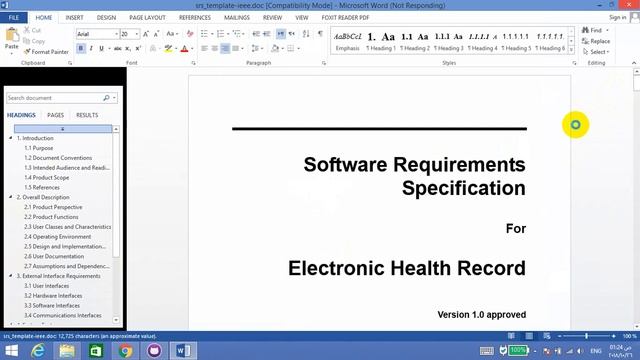The width and height of the screenshot is (640, 360).
Task: Apply Emphasis style
Action: 347,41
